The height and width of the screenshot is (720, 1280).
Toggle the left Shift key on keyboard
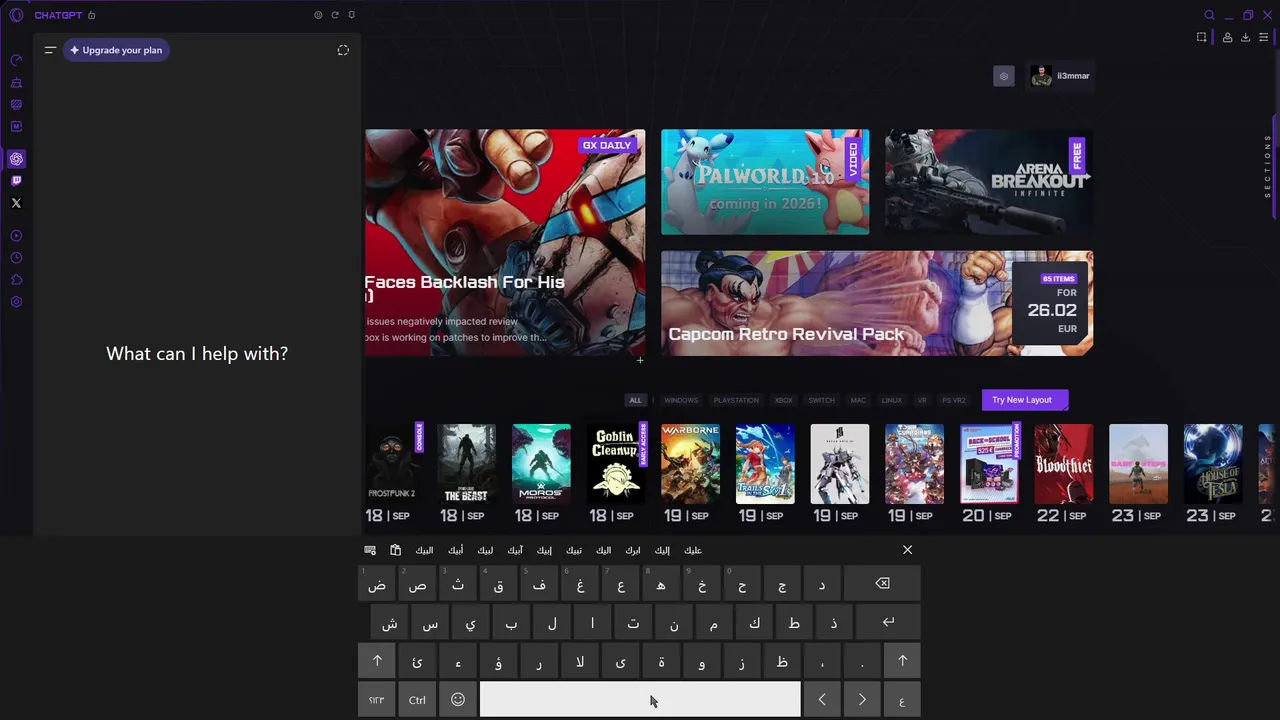[x=377, y=661]
